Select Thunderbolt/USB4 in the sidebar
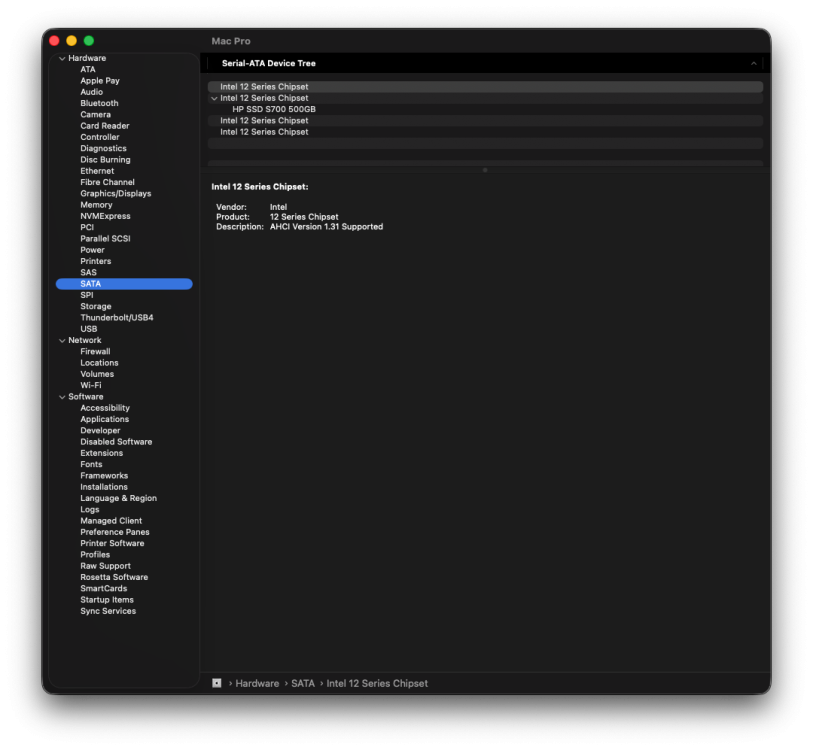The width and height of the screenshot is (813, 750). coord(117,317)
